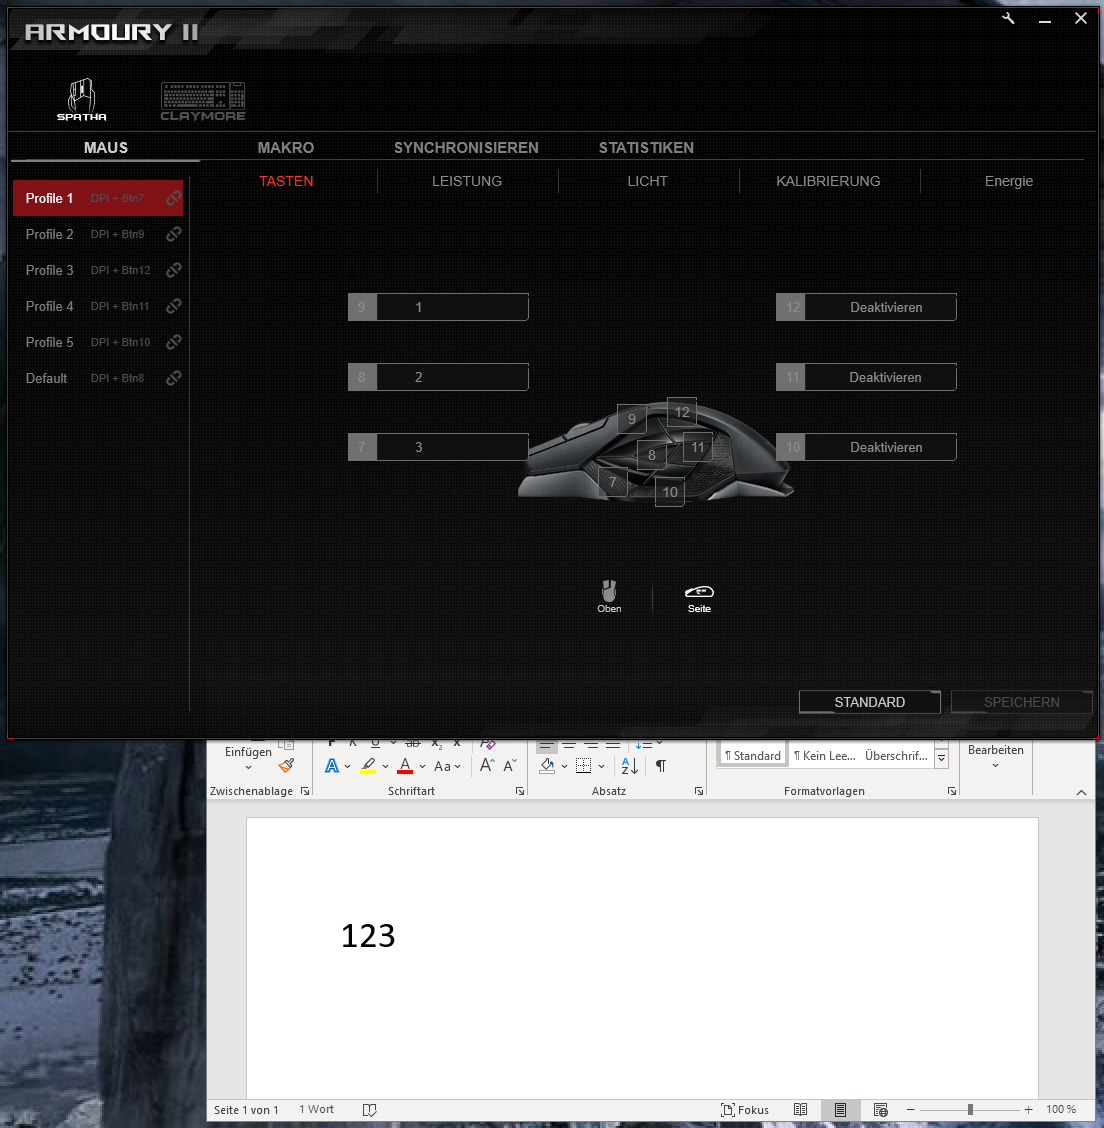
Task: Expand Formatvorlagen styles gallery
Action: coord(941,758)
